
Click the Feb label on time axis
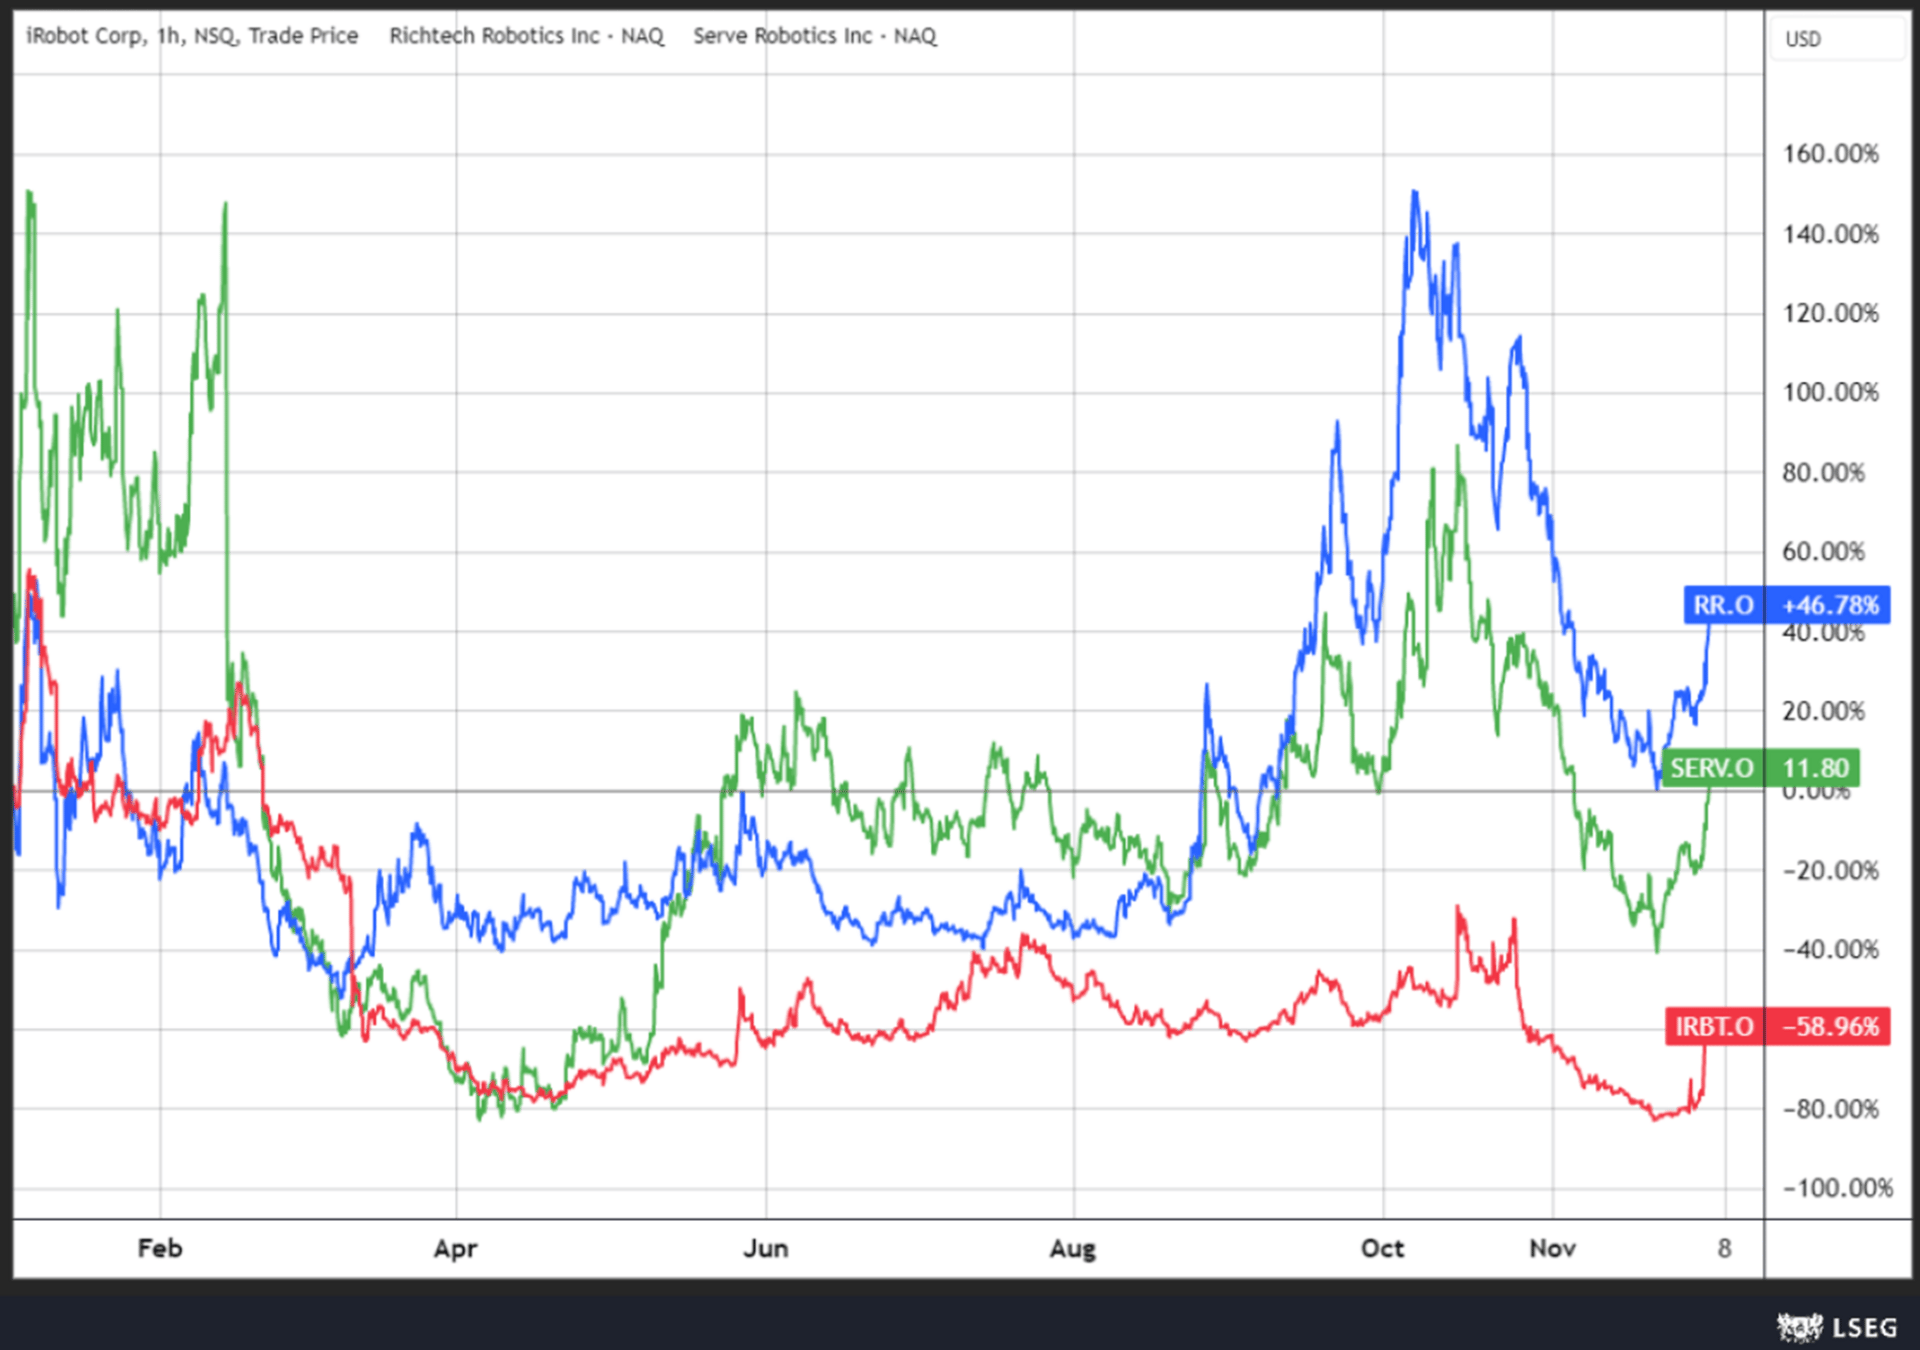(x=160, y=1248)
